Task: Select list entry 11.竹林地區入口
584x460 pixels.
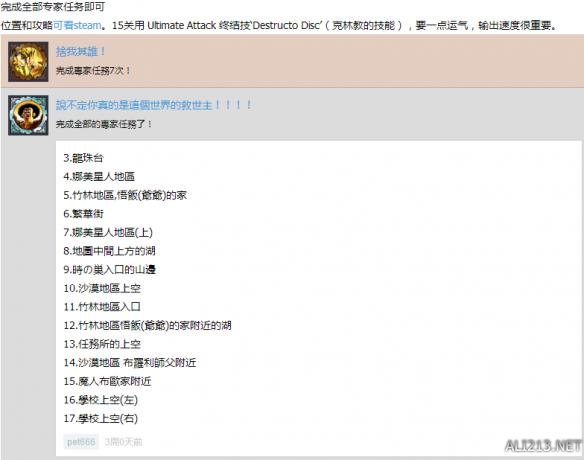Action: click(102, 307)
